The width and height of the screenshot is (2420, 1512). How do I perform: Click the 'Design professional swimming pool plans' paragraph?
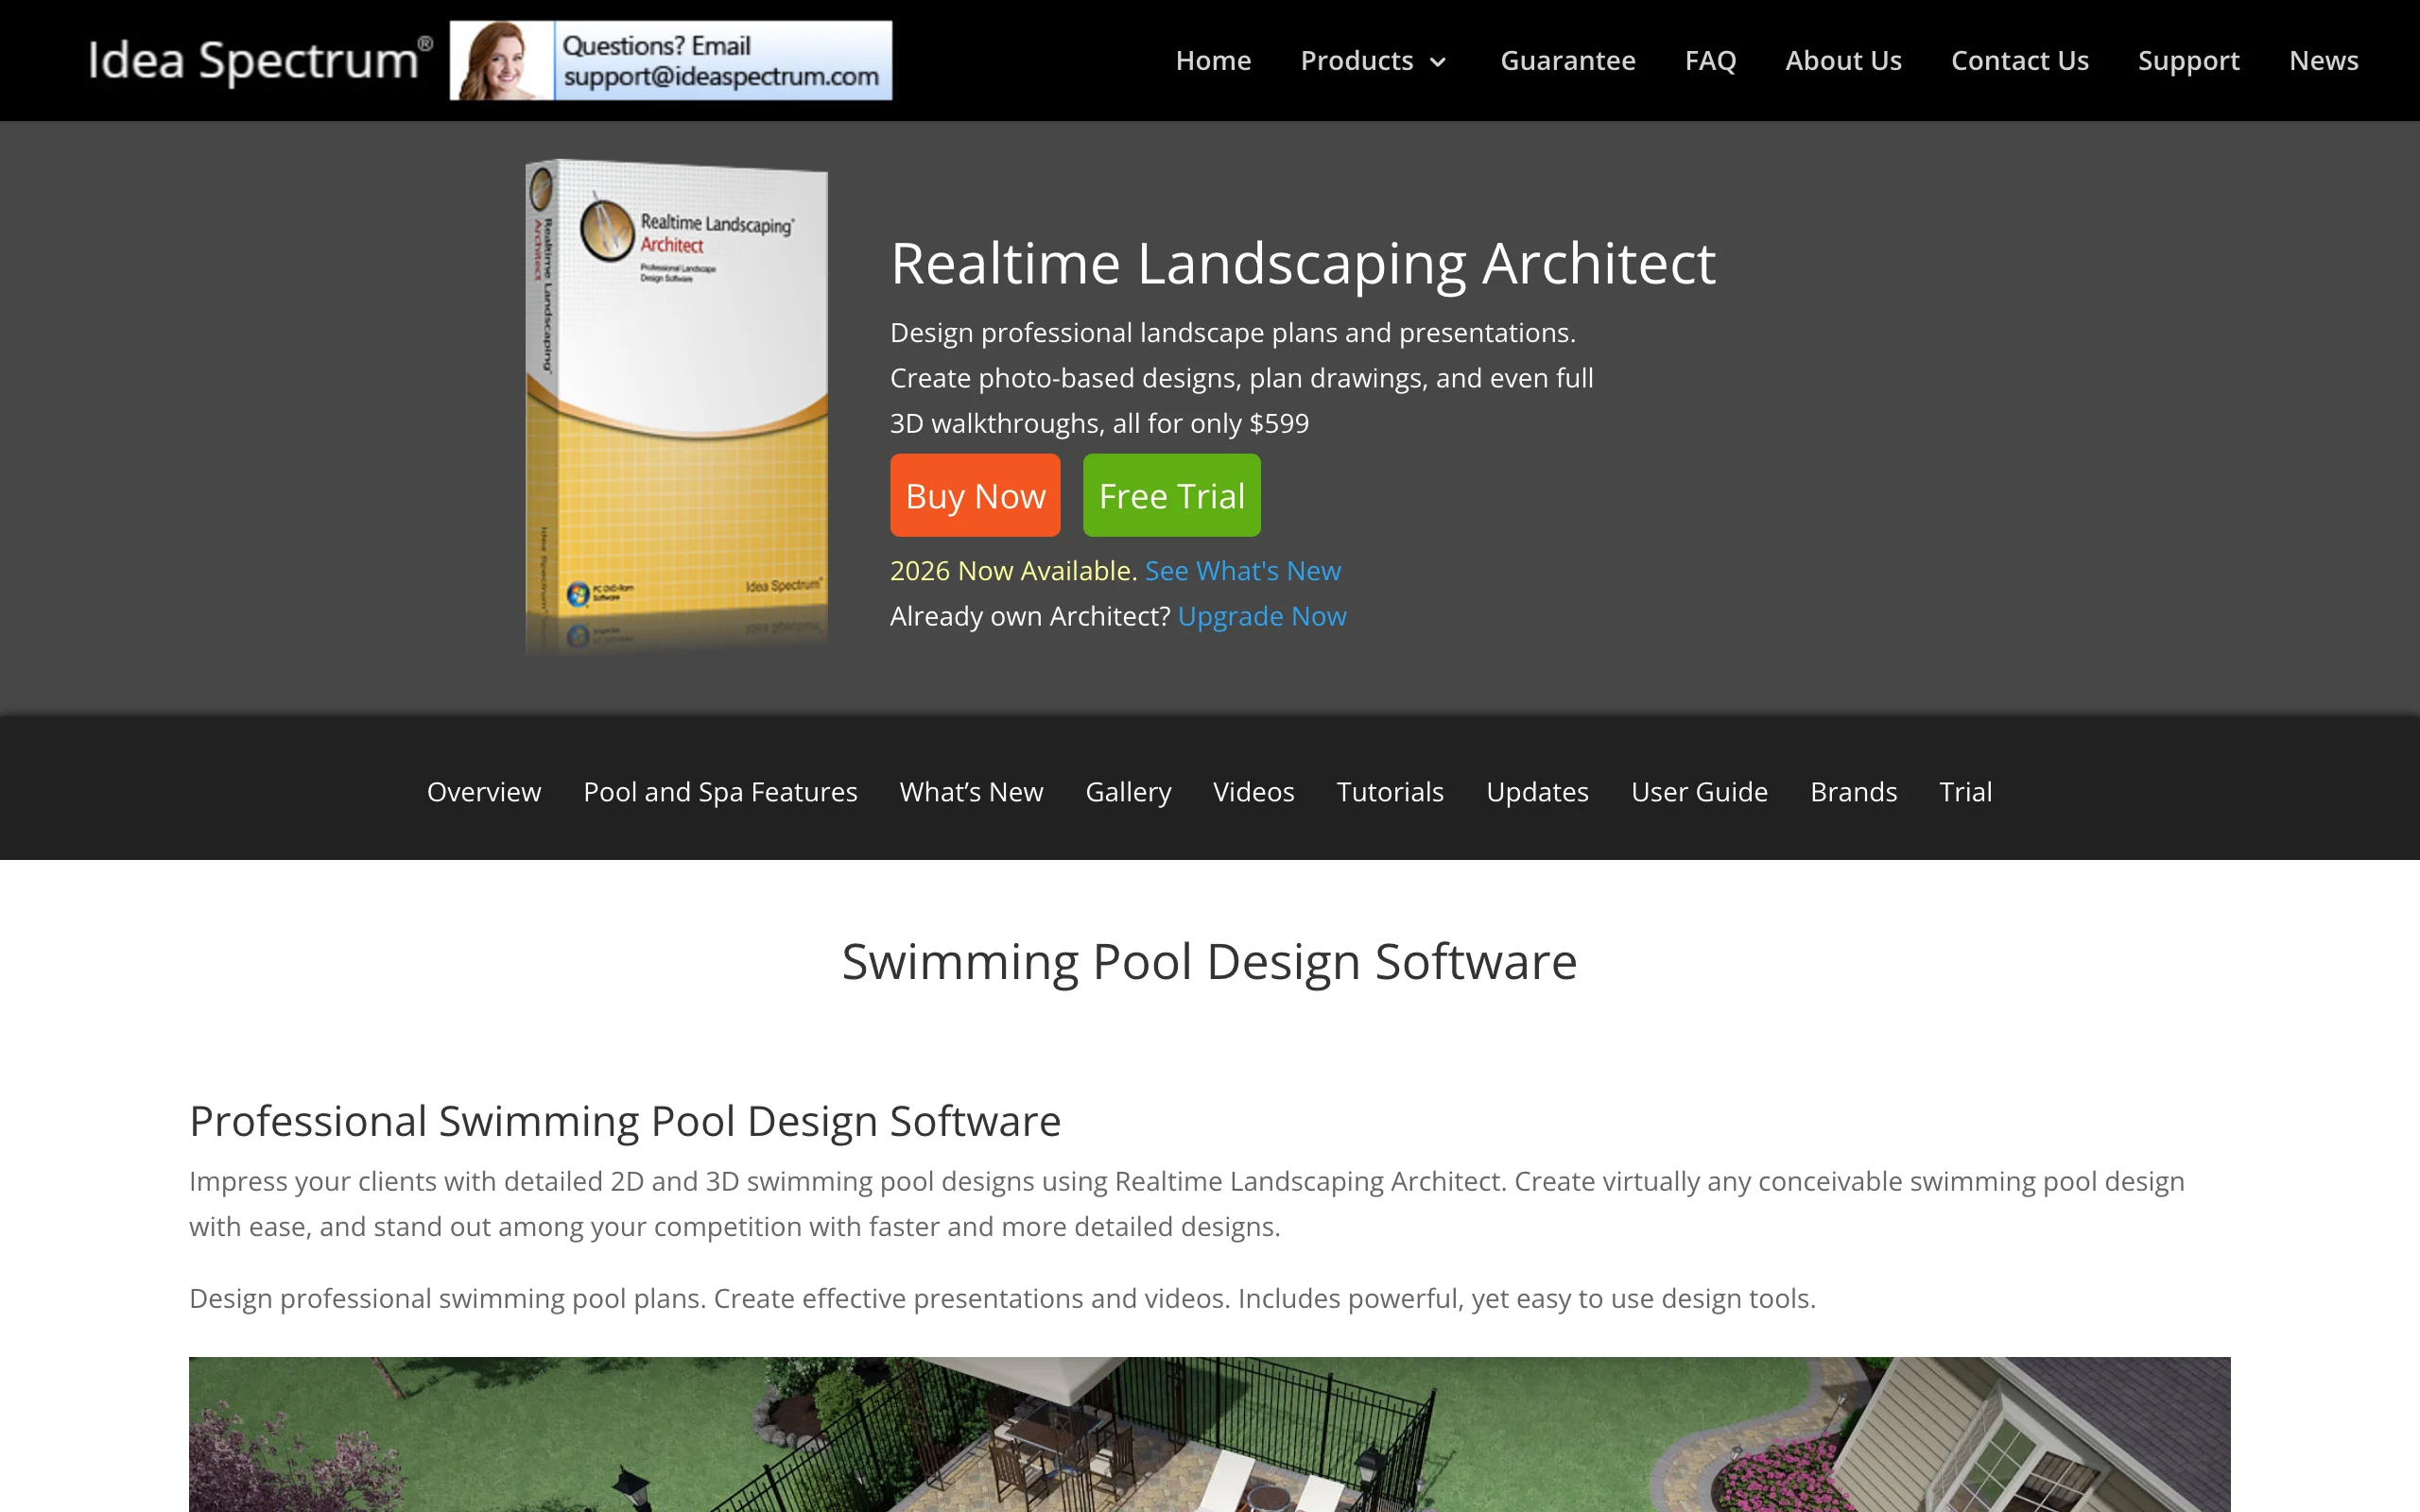tap(1002, 1298)
